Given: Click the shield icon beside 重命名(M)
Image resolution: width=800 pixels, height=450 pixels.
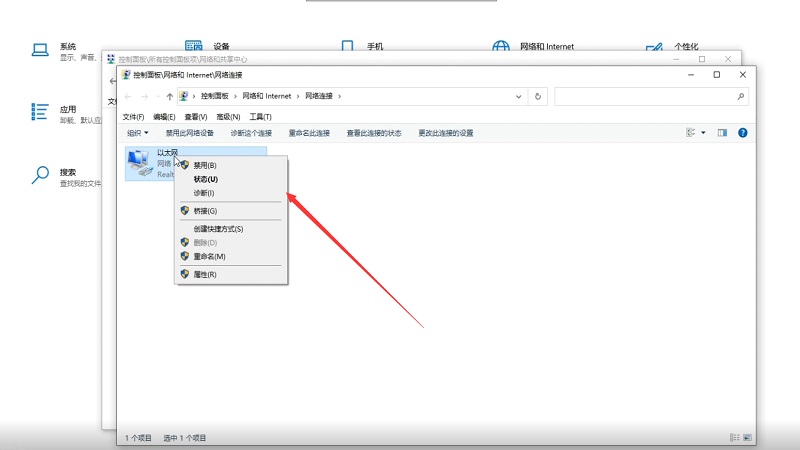Looking at the screenshot, I should [x=185, y=256].
